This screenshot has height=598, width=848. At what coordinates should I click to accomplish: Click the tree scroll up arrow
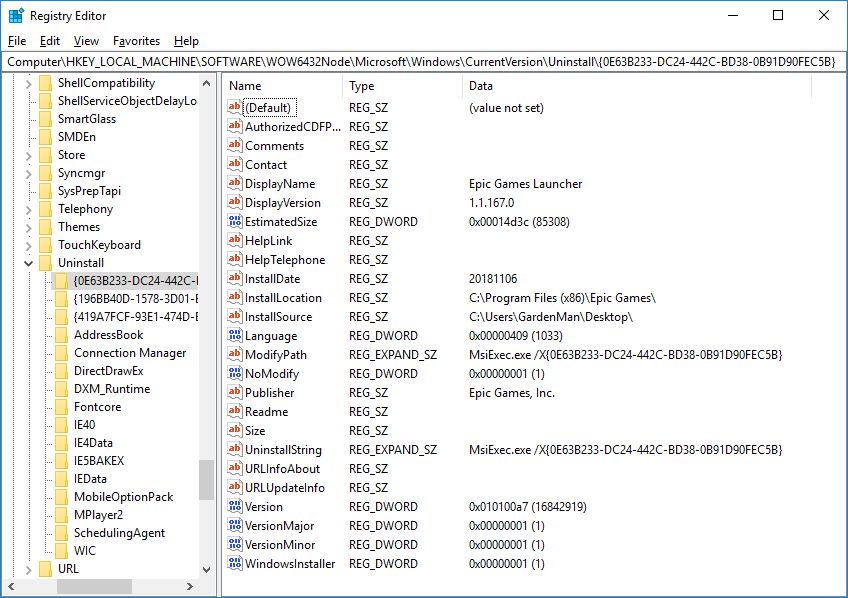coord(206,83)
